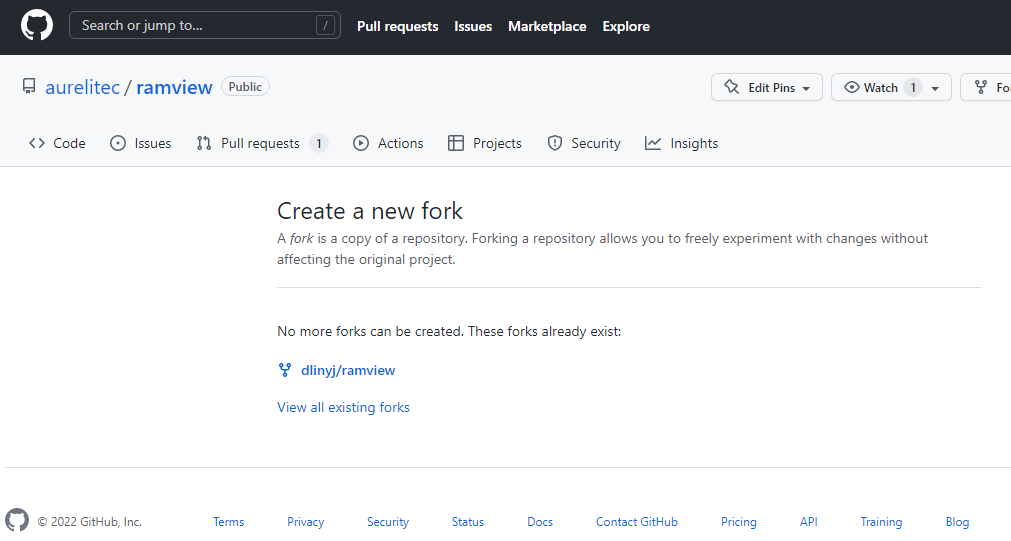
Task: Open the Security tab
Action: [x=584, y=143]
